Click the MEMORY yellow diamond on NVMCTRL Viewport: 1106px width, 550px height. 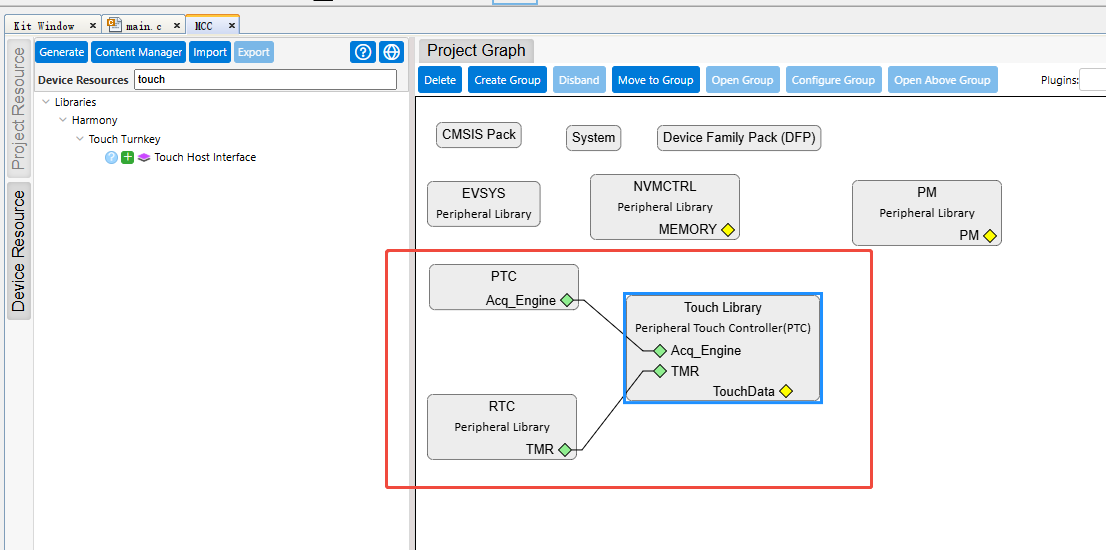(x=728, y=229)
